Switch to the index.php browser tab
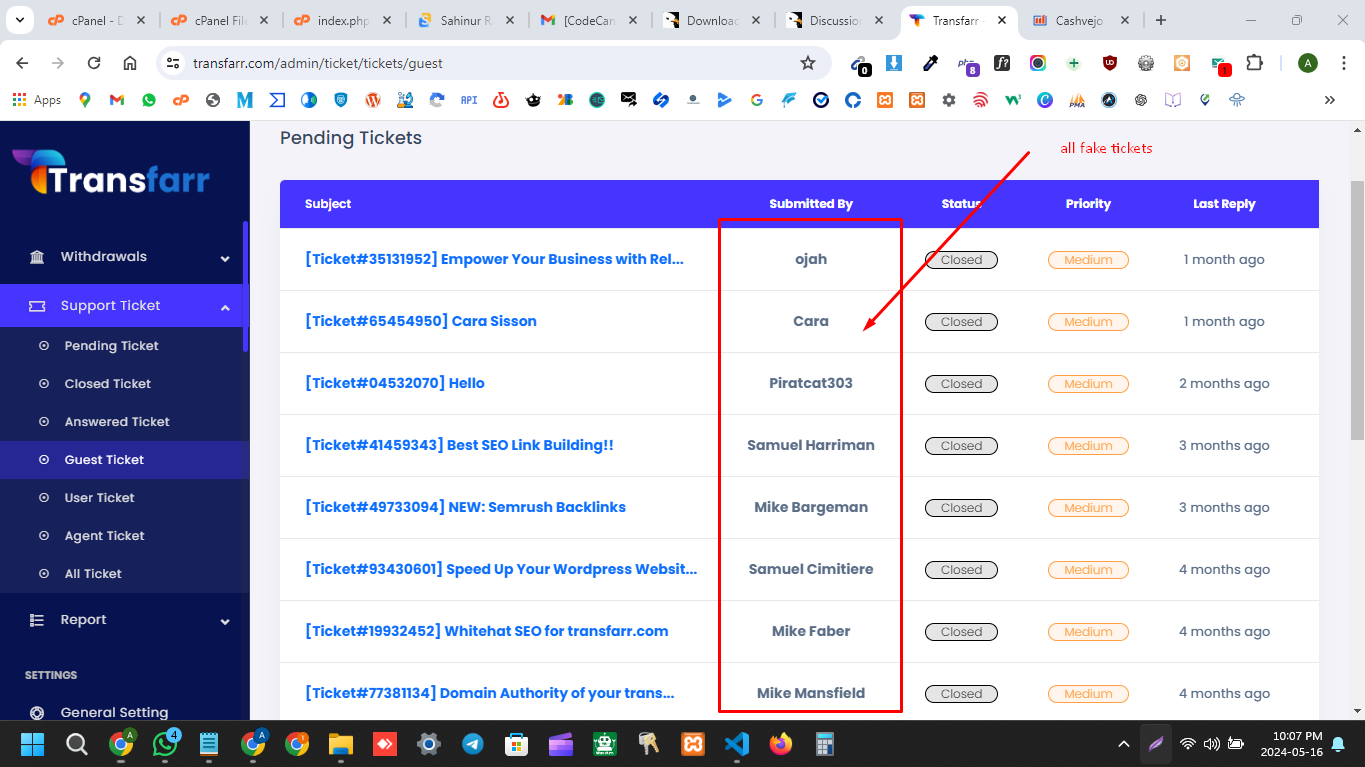The width and height of the screenshot is (1365, 767). point(343,20)
